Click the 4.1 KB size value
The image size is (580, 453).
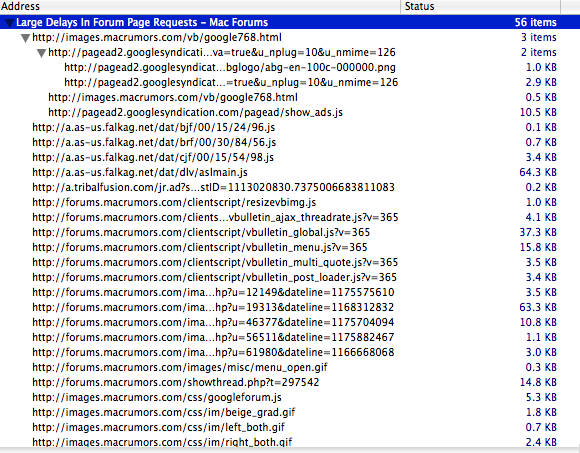[x=541, y=217]
